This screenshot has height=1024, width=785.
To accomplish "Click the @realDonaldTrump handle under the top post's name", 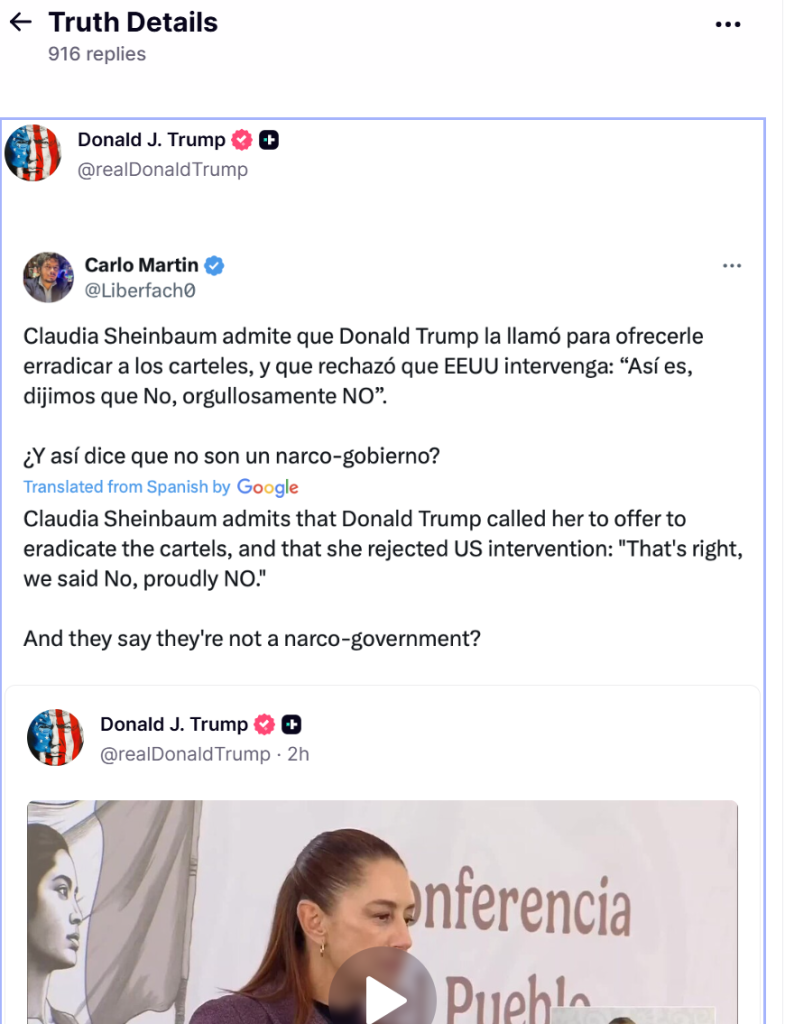I will pos(163,169).
